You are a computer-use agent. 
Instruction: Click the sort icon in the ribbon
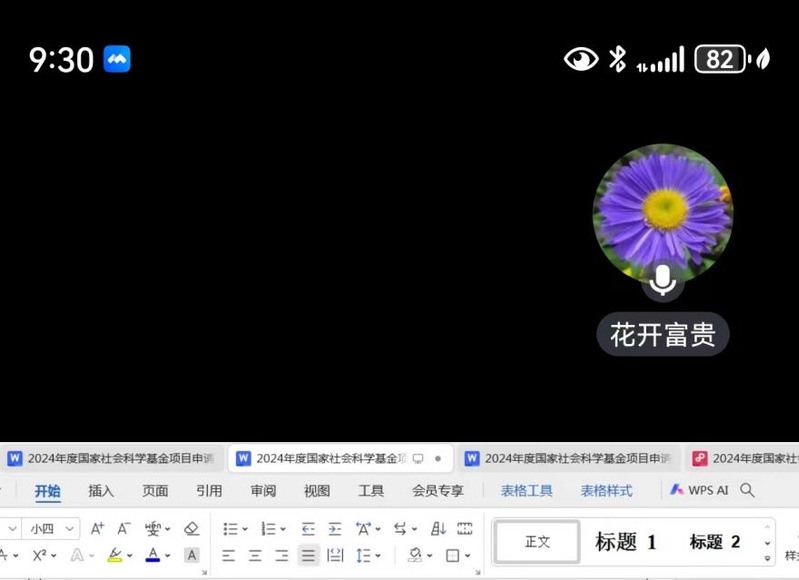(x=438, y=529)
